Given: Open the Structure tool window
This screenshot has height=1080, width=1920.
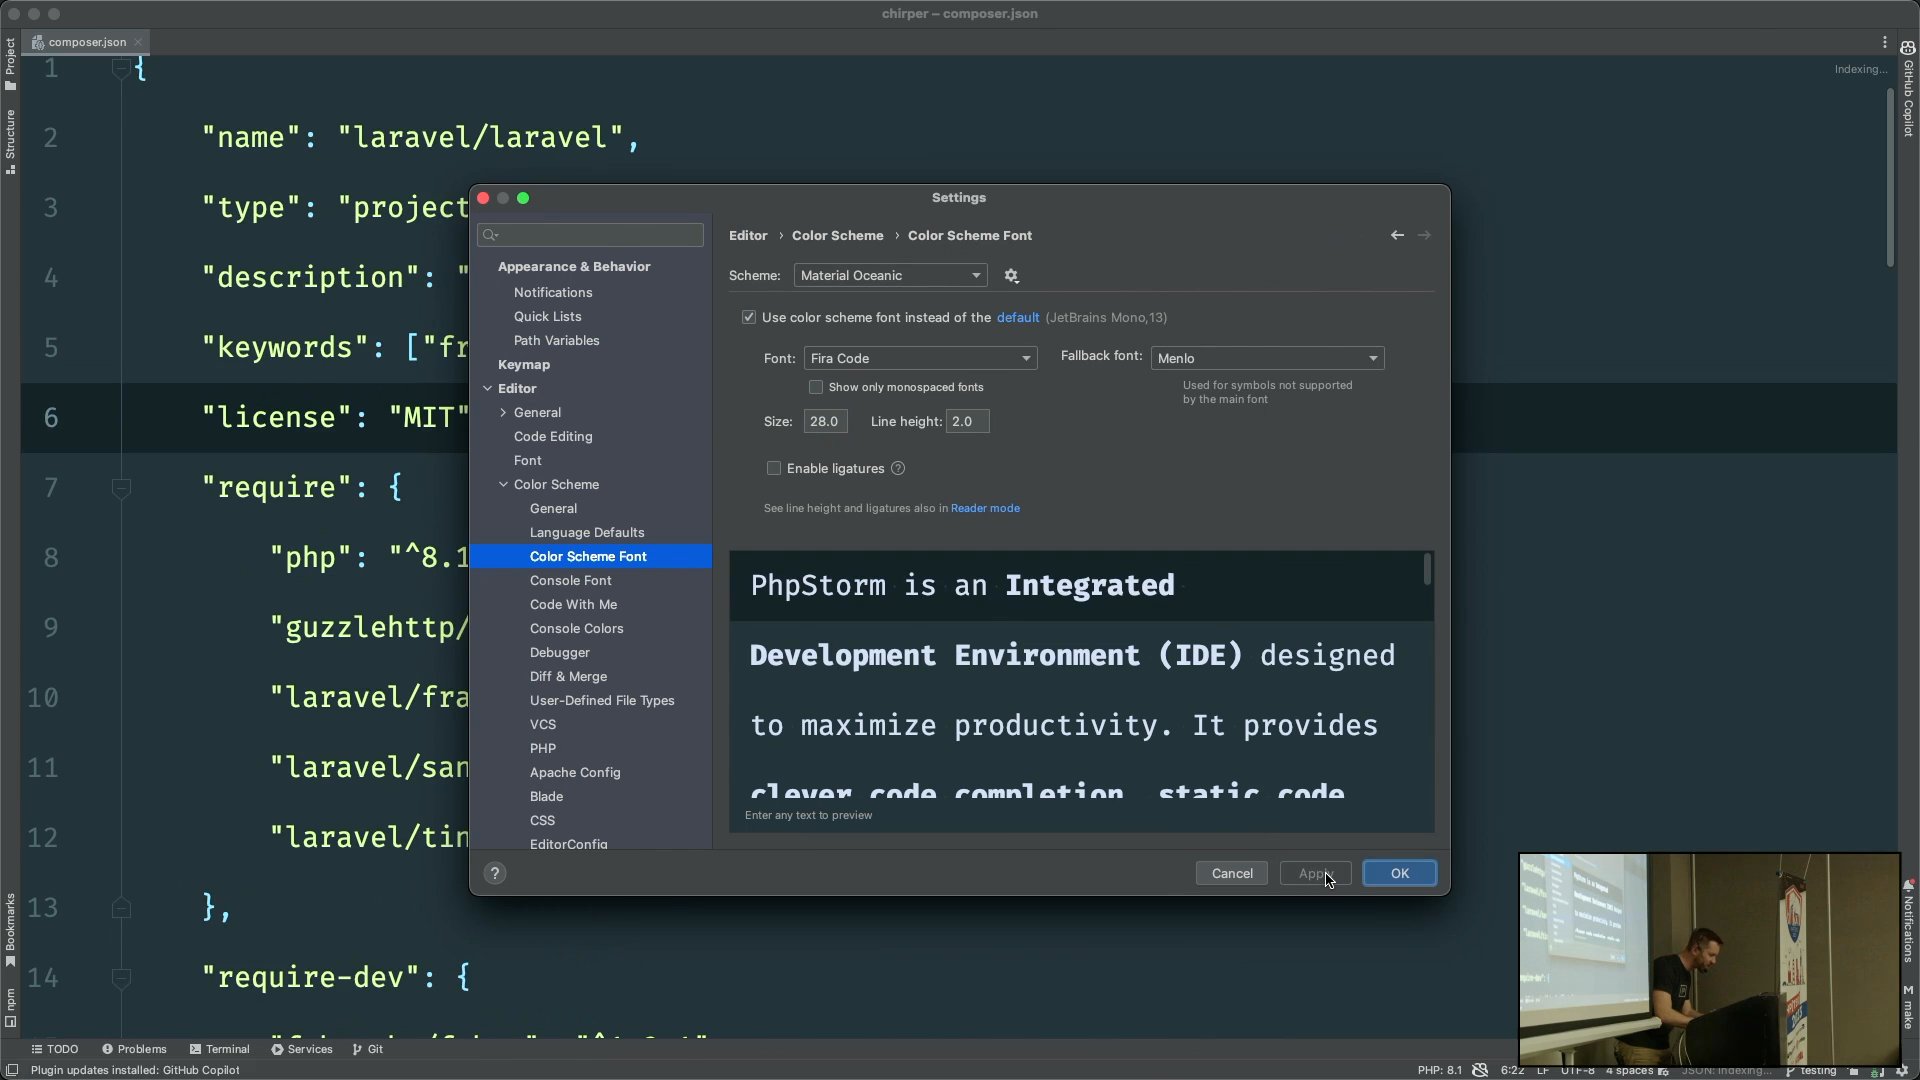Looking at the screenshot, I should pos(10,141).
